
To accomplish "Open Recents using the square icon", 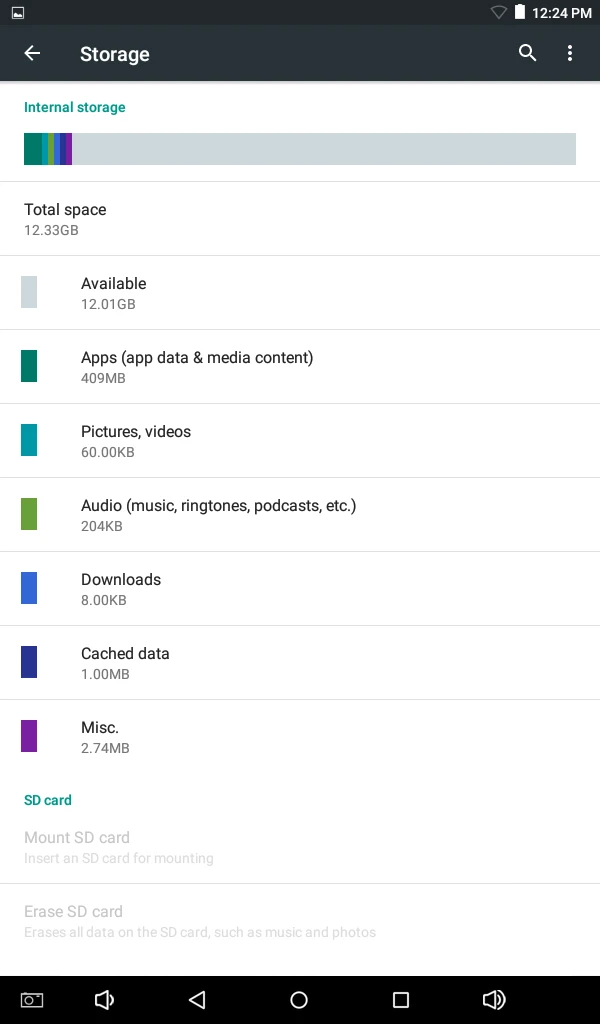I will coord(399,998).
